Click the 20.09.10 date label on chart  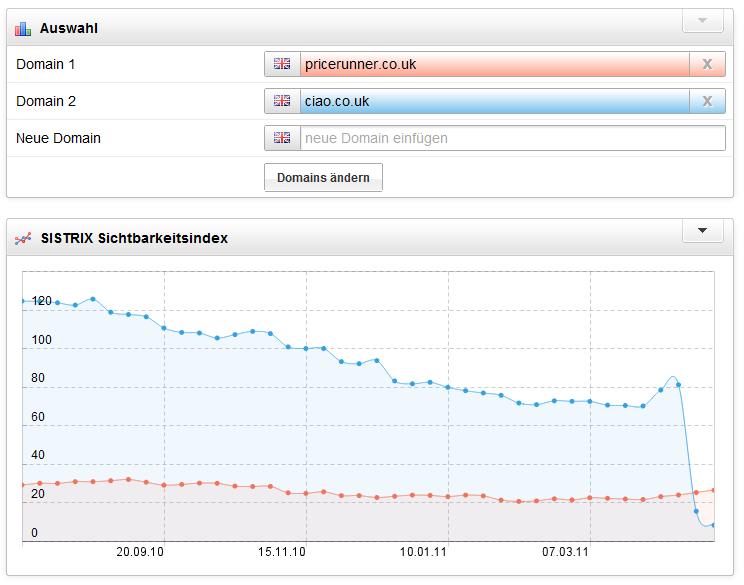pyautogui.click(x=140, y=551)
